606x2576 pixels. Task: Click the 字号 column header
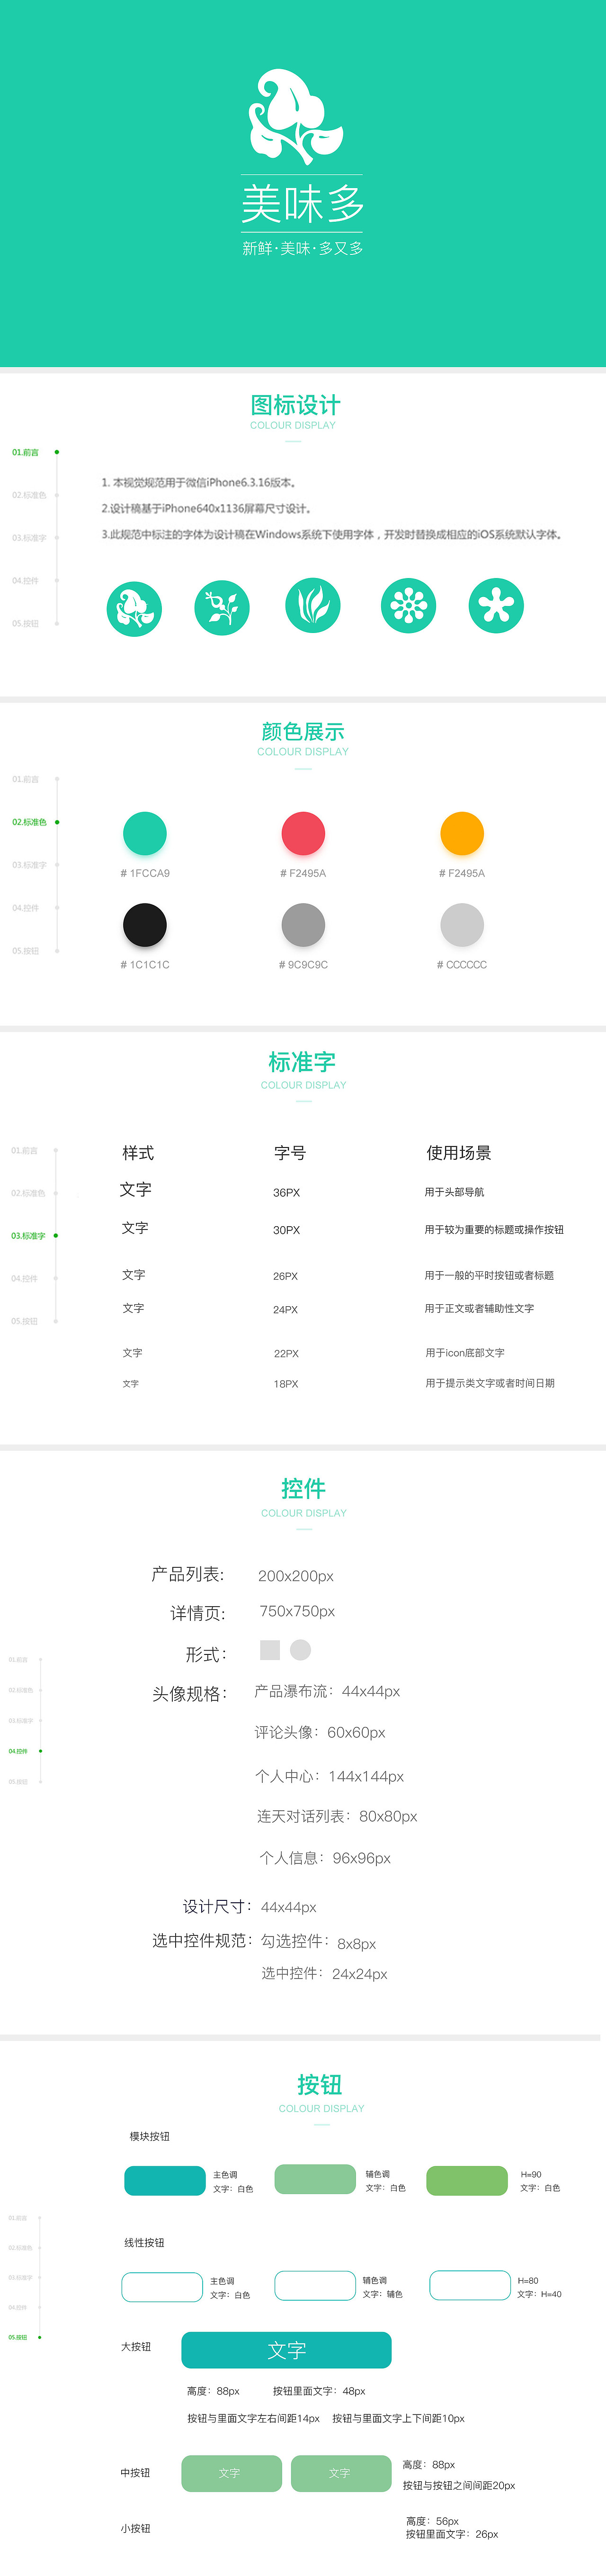pyautogui.click(x=290, y=1153)
